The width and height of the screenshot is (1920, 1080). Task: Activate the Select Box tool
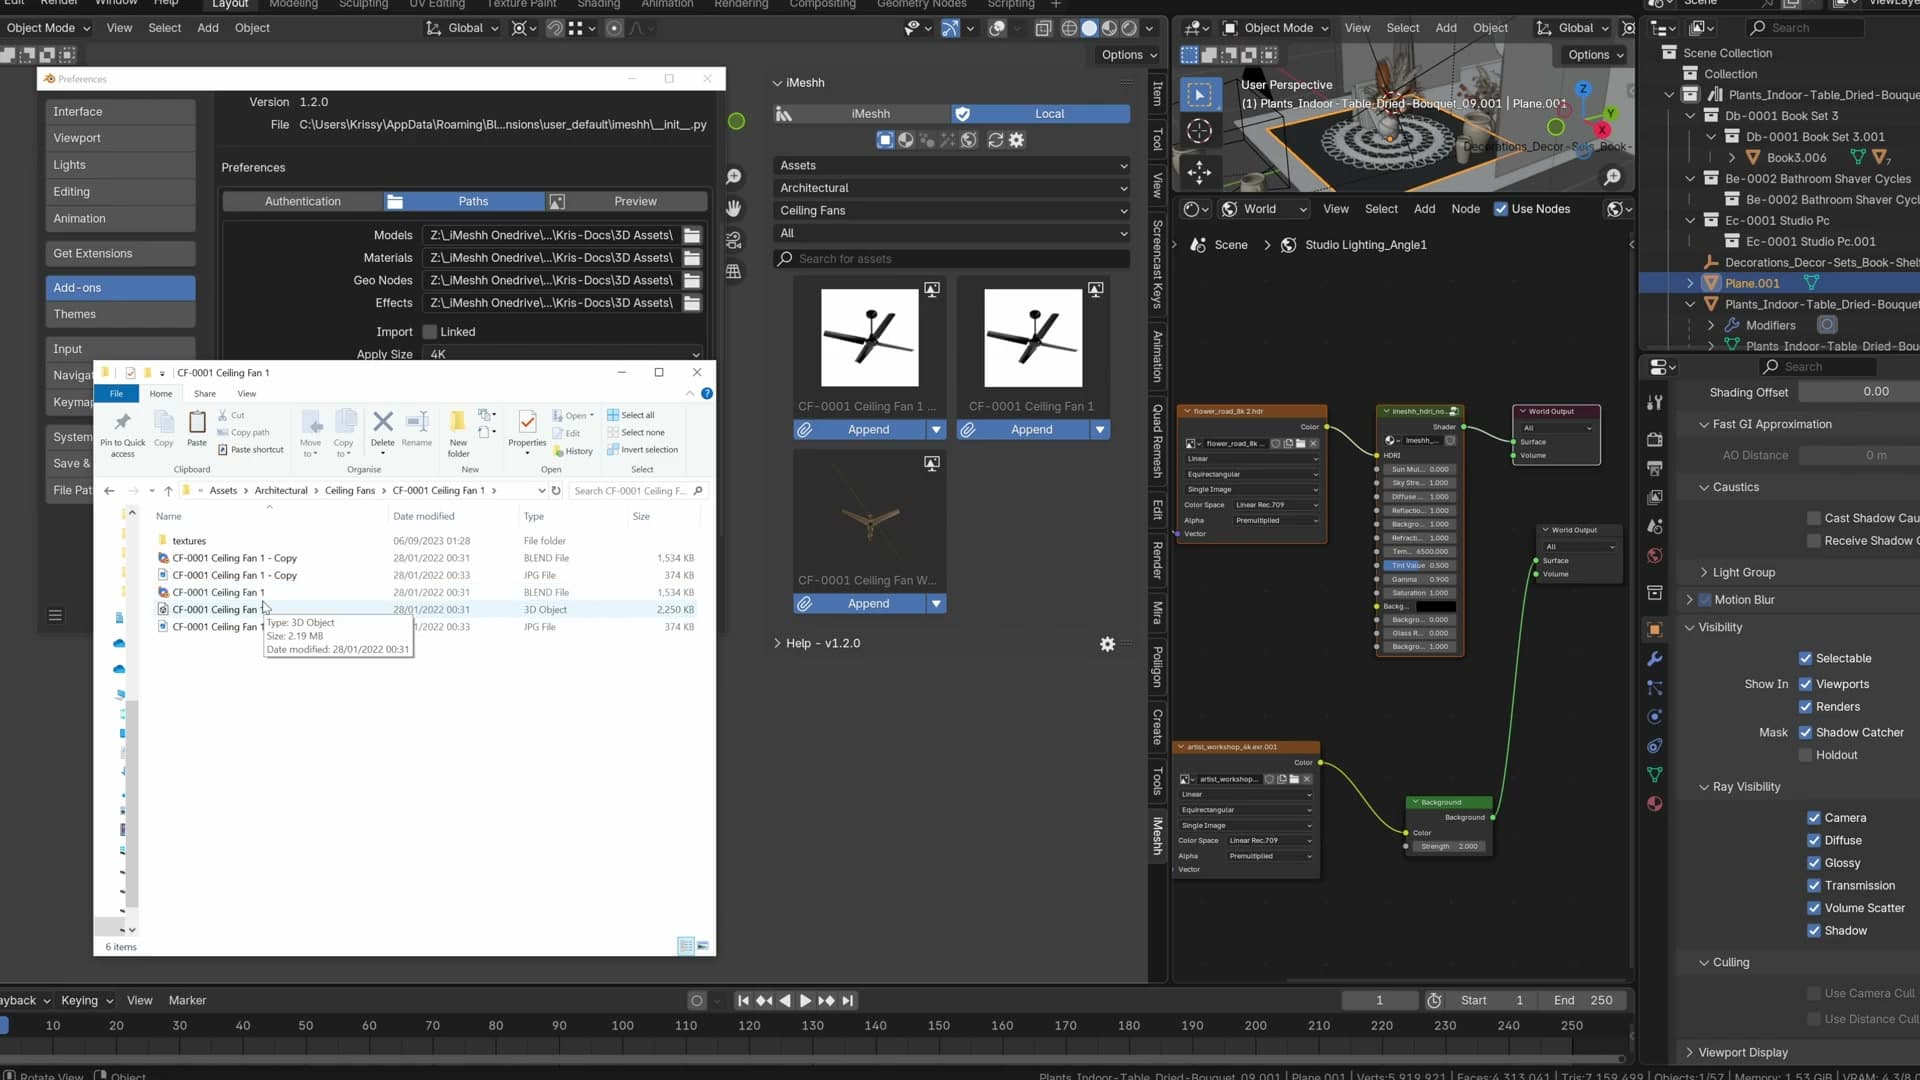[1199, 95]
